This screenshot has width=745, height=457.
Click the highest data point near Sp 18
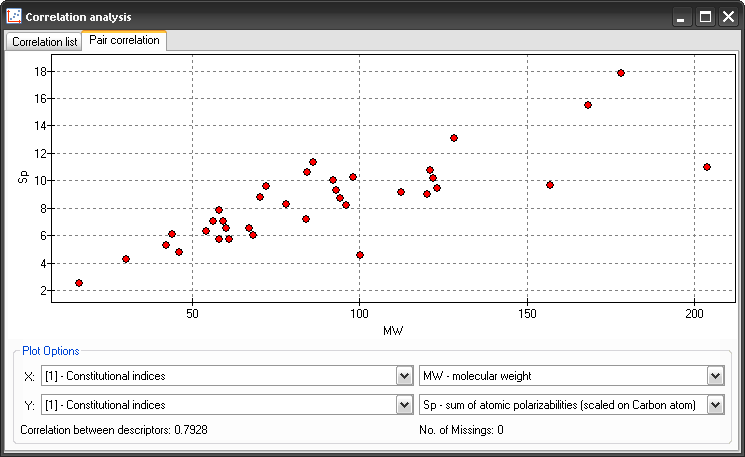621,73
